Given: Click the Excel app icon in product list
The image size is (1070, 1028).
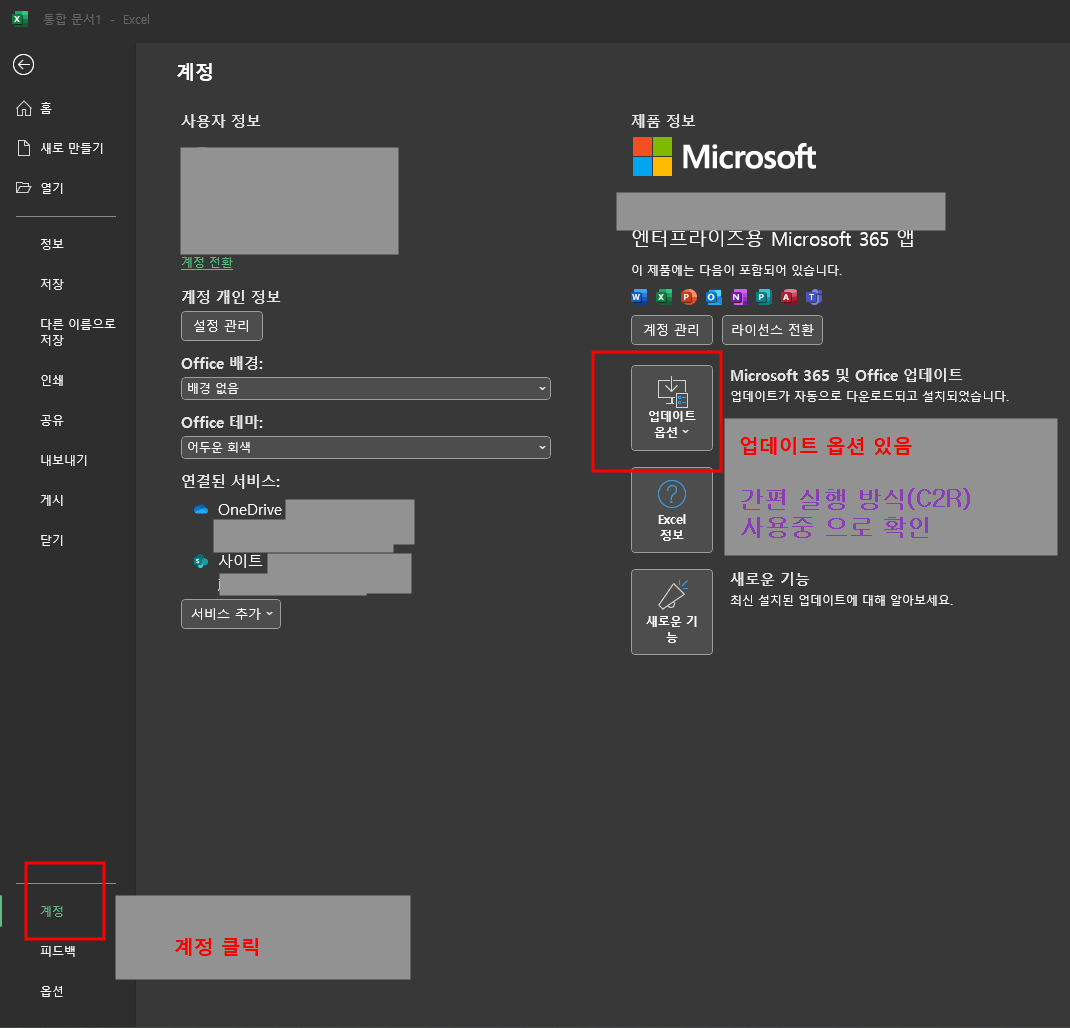Looking at the screenshot, I should [663, 297].
